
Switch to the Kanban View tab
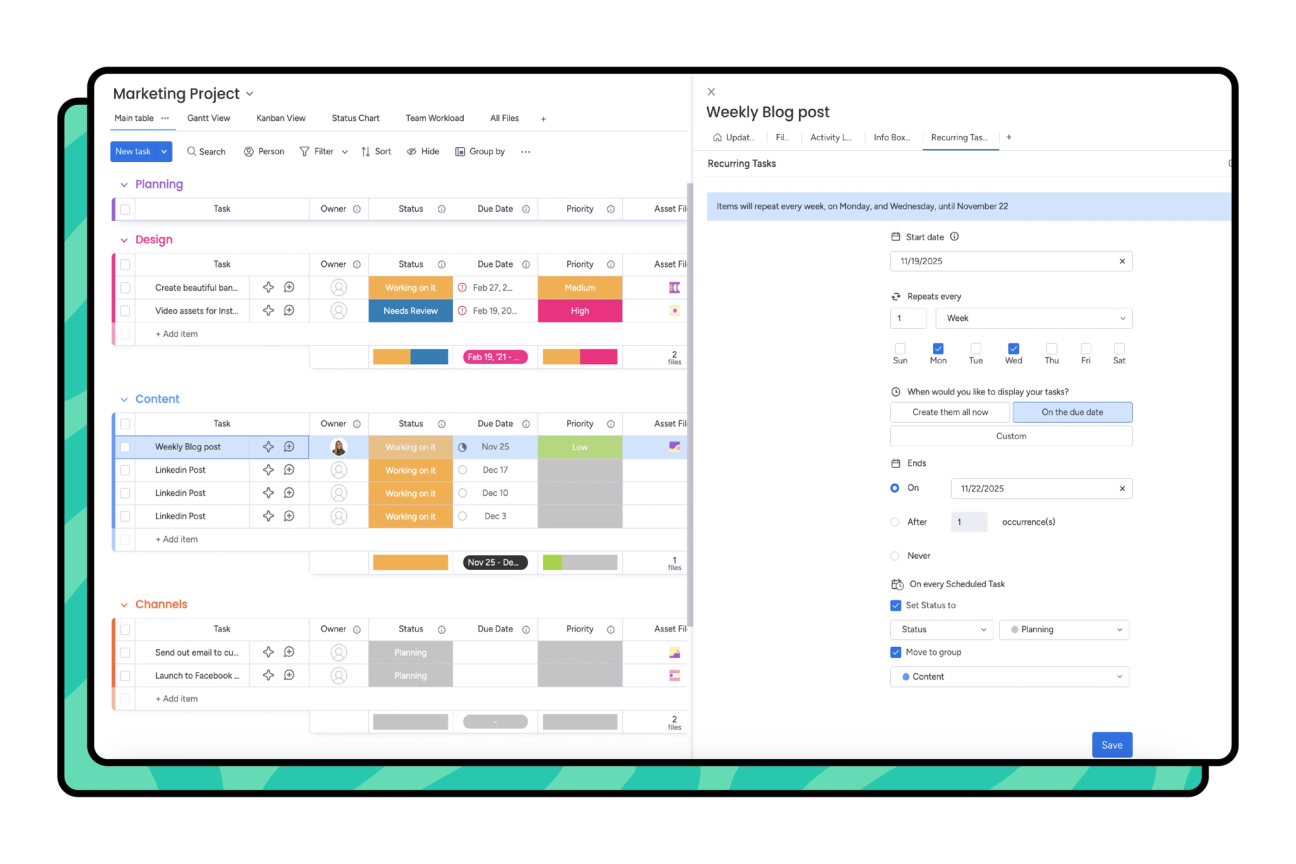280,117
